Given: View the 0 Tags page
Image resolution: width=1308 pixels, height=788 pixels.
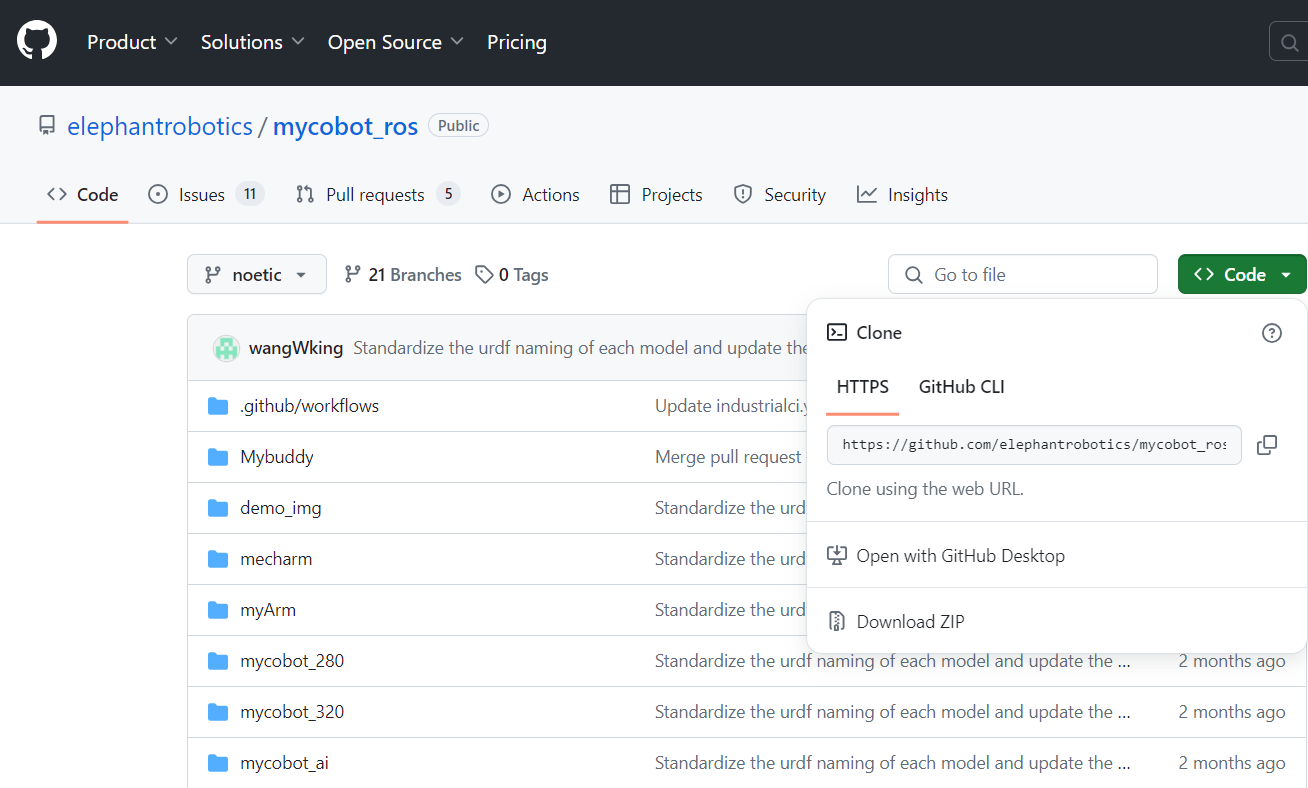Looking at the screenshot, I should [512, 275].
